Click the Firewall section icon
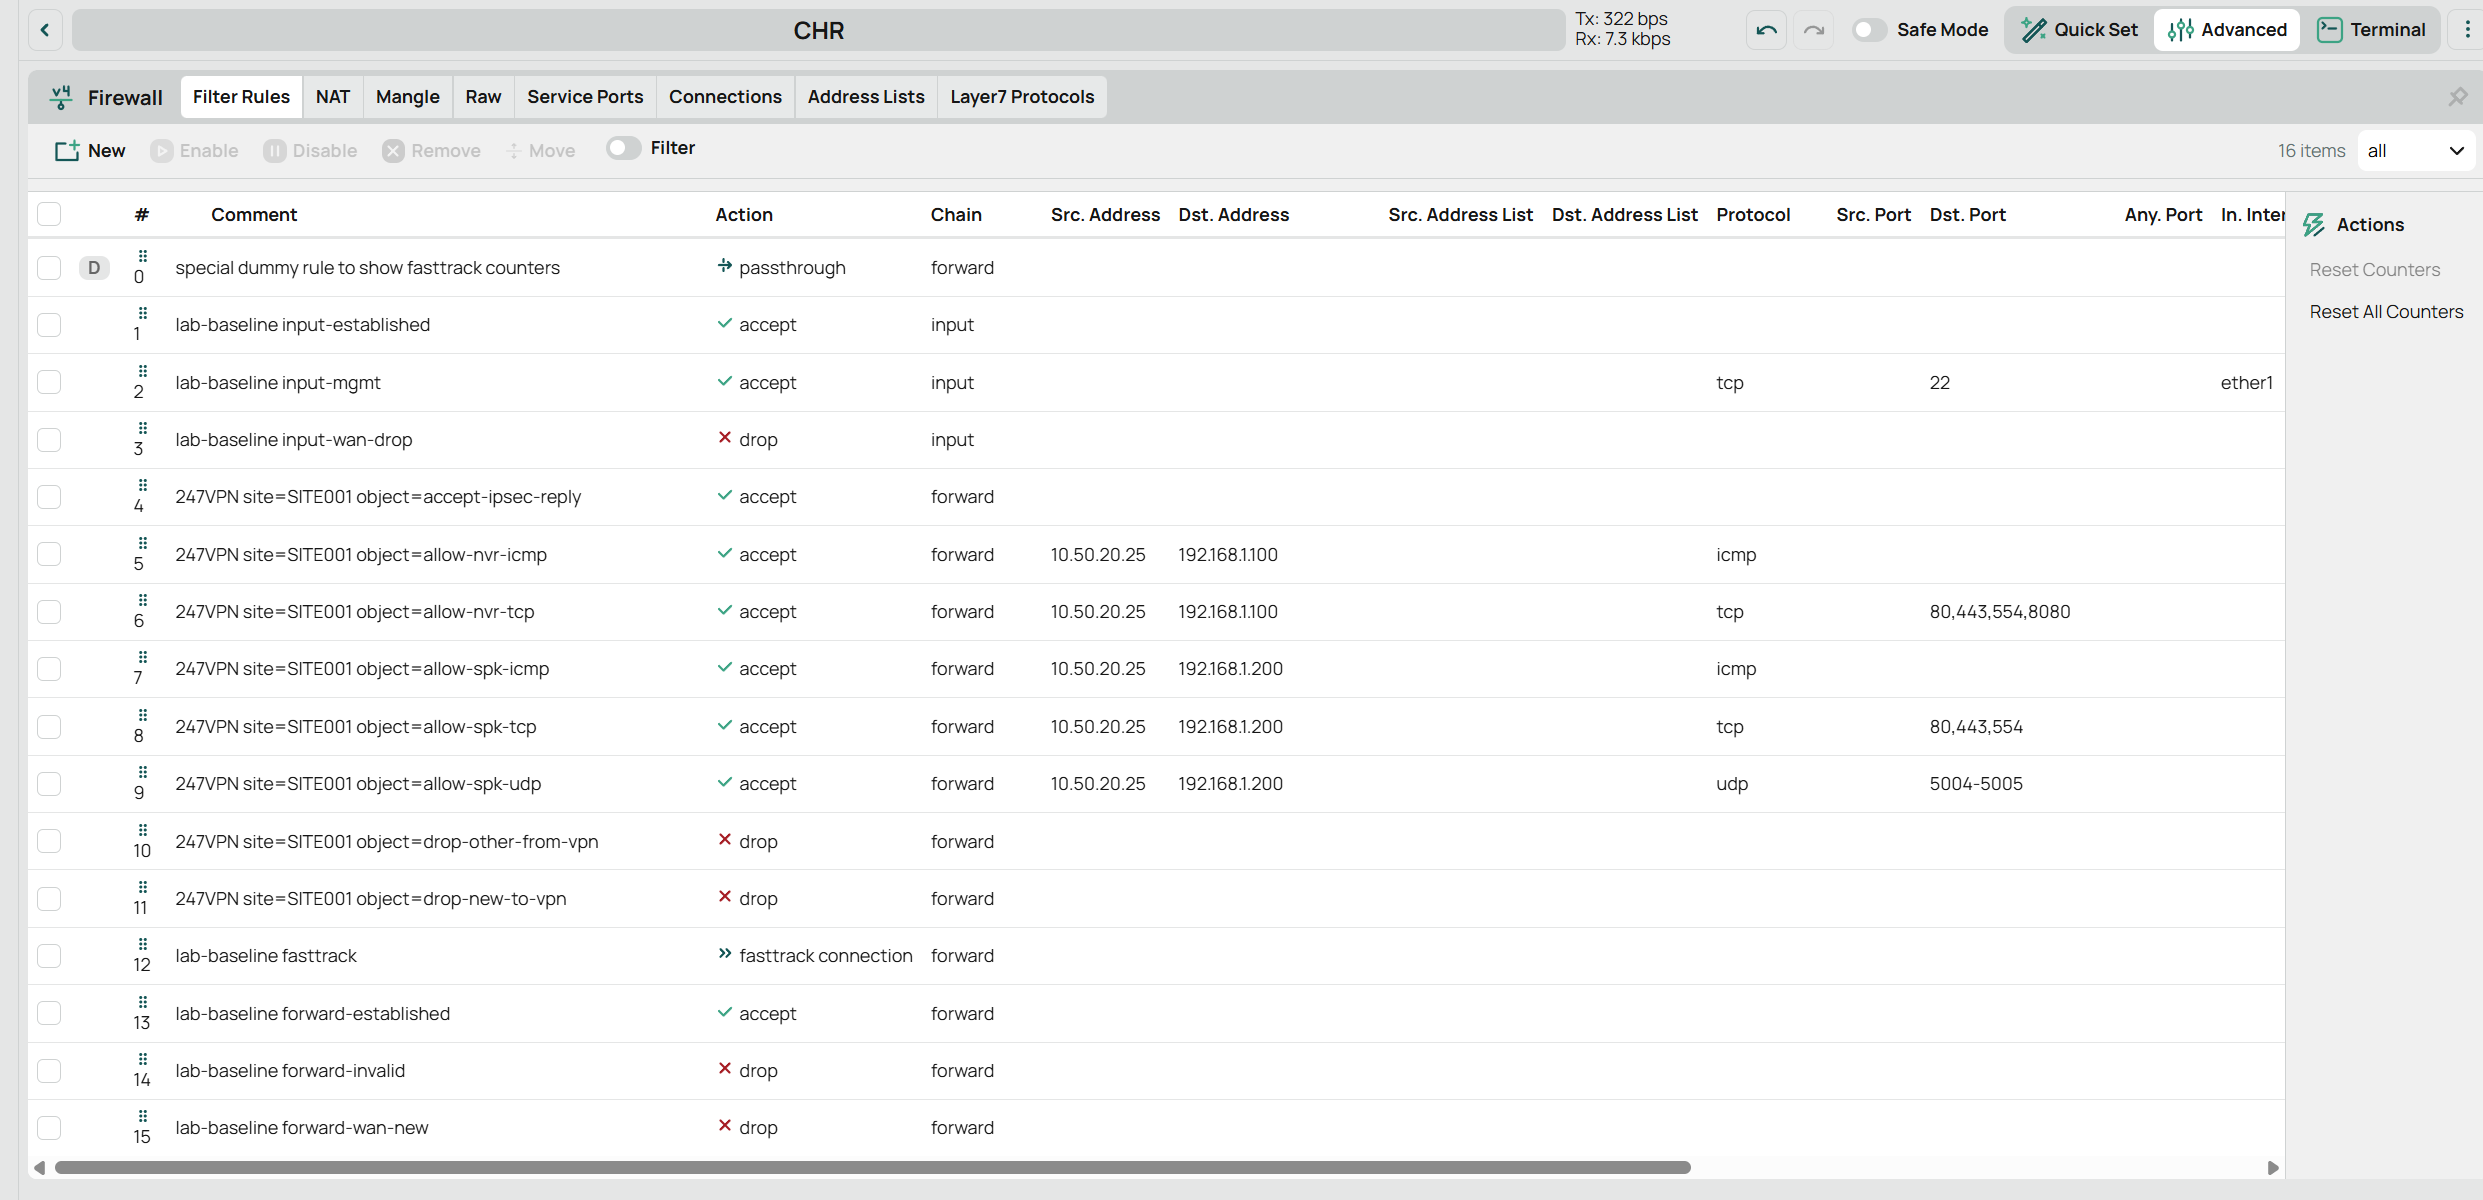Screen dimensions: 2483x1200 (x=61, y=97)
